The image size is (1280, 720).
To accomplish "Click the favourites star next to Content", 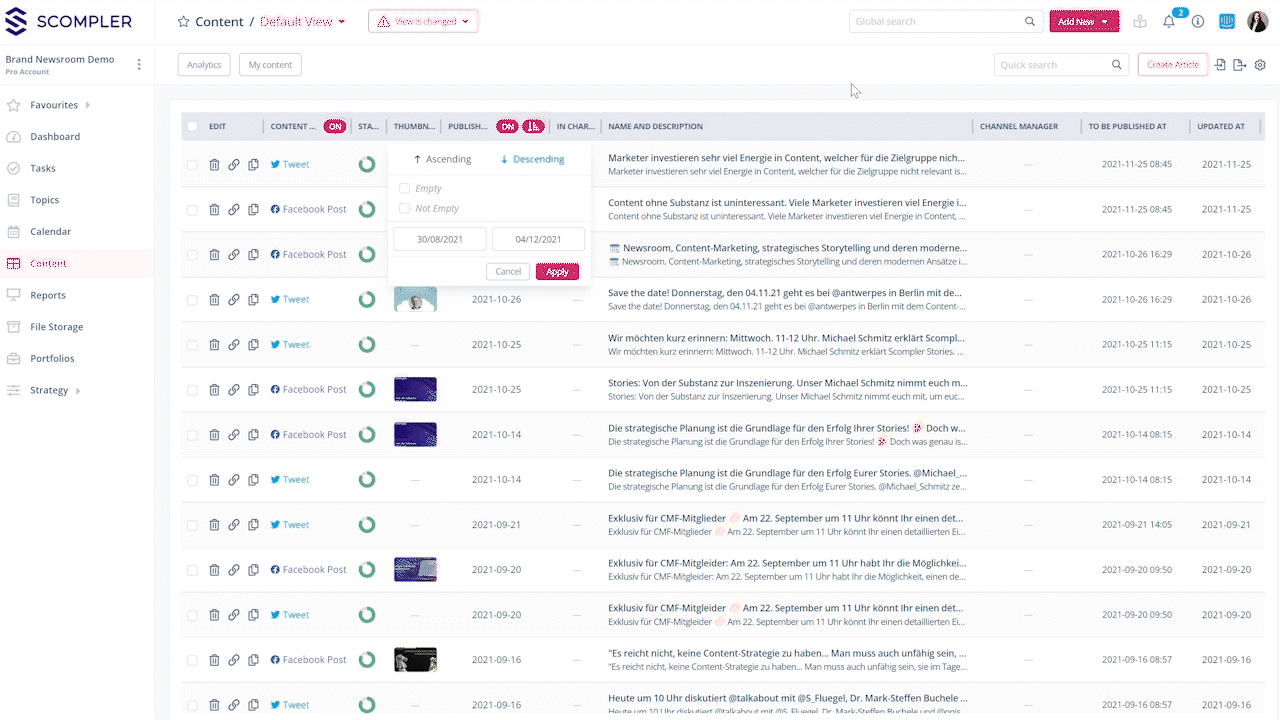I will (x=183, y=22).
